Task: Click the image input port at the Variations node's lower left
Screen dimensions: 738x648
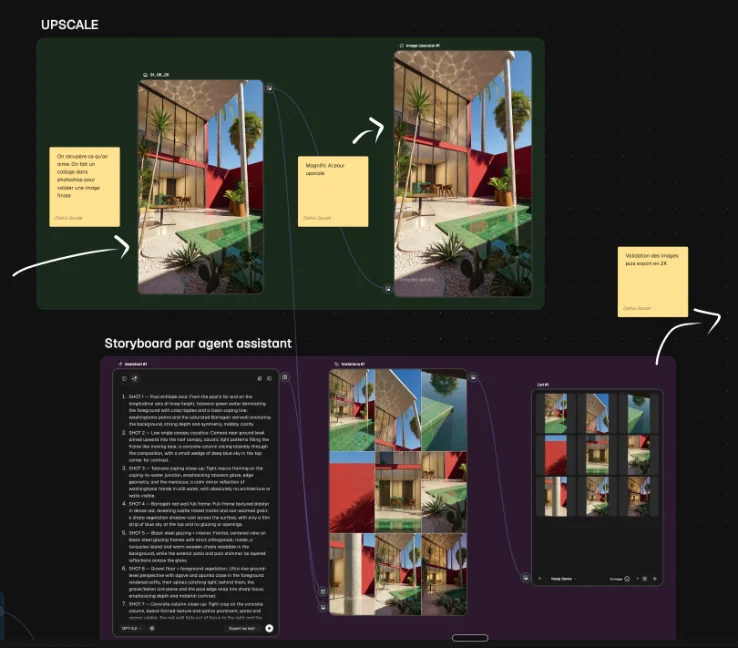Action: (x=323, y=608)
